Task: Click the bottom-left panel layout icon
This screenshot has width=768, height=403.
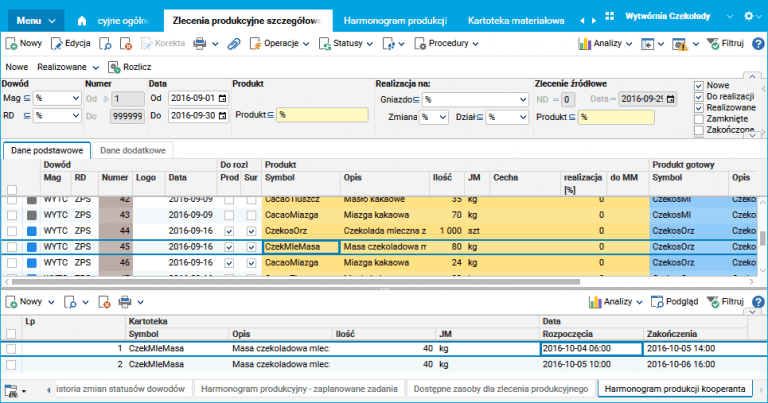Action: coord(11,390)
